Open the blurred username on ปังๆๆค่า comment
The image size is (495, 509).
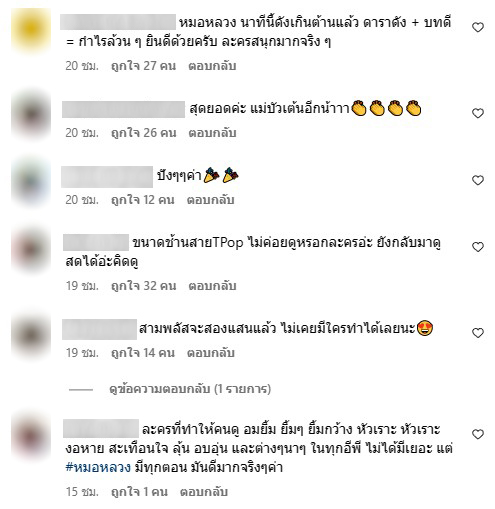[x=107, y=176]
